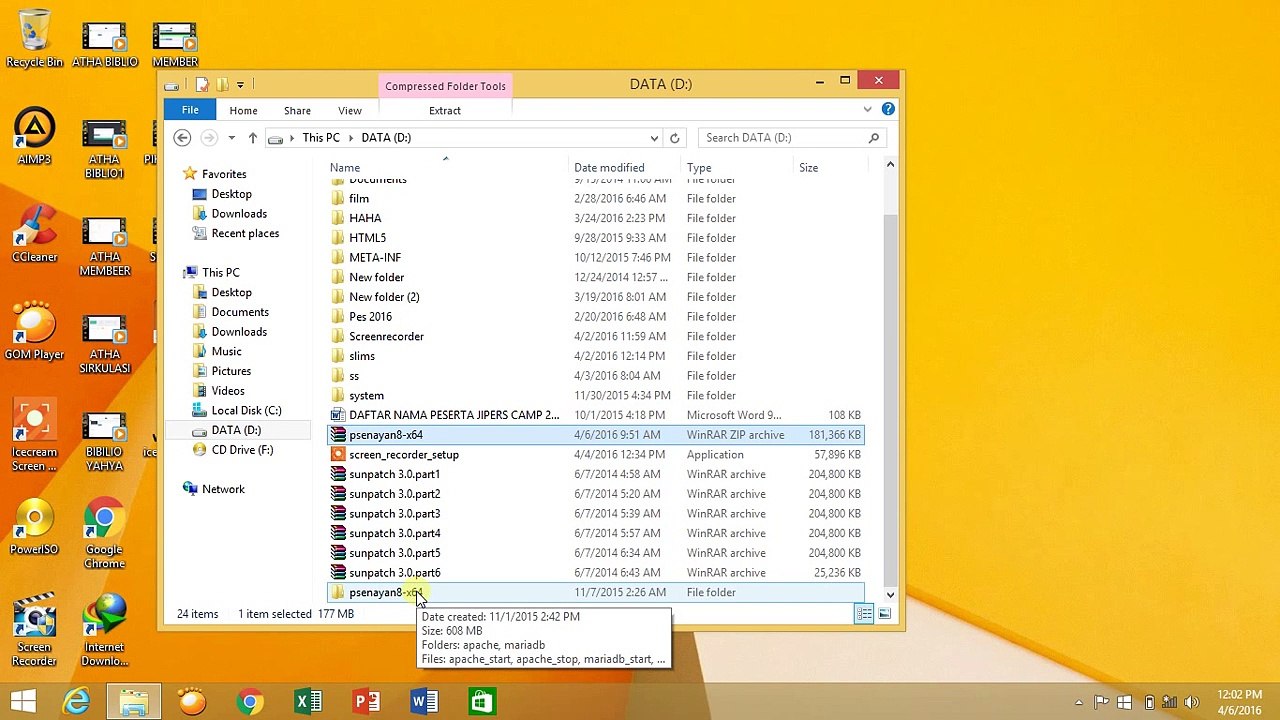Select the screen_recorder_setup application file
1280x720 pixels.
click(595, 455)
